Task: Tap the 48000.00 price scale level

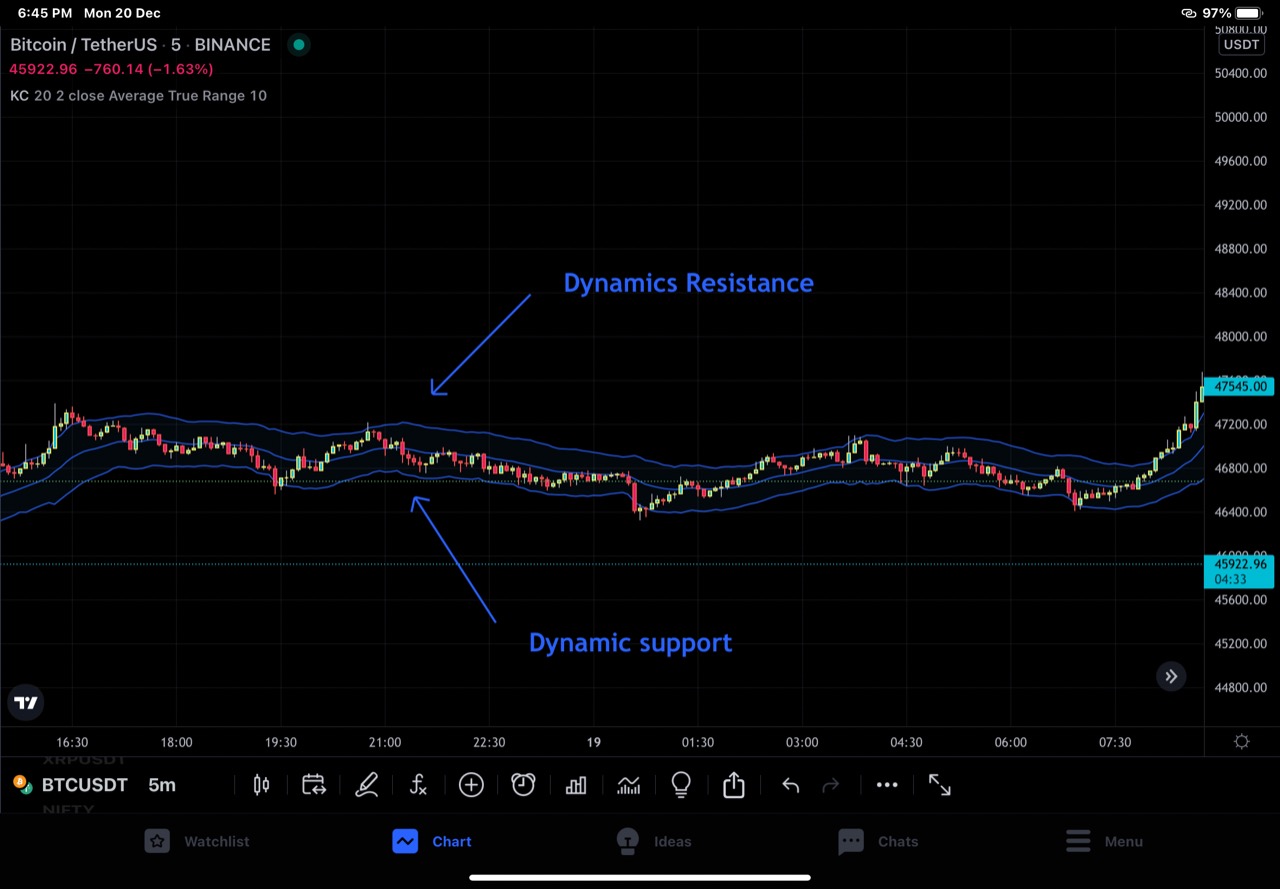Action: pyautogui.click(x=1239, y=337)
